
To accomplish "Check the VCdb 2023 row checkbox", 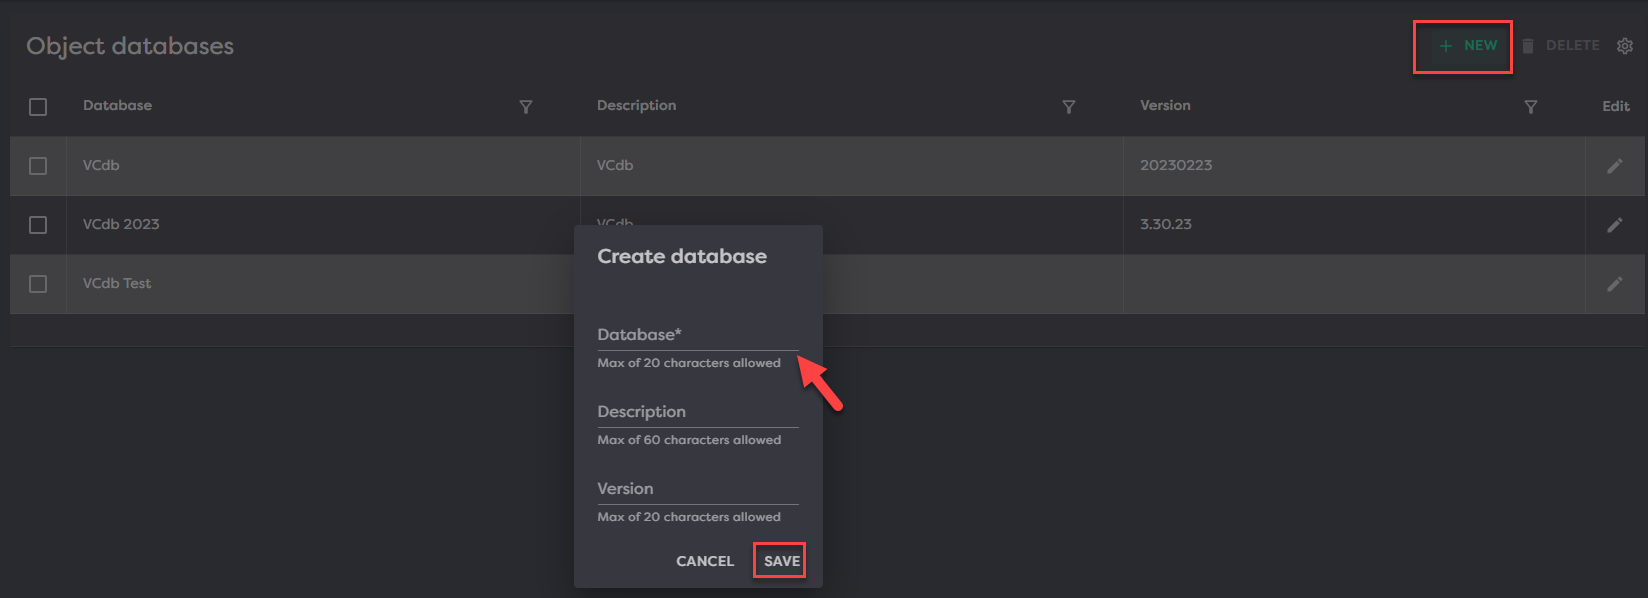I will point(38,225).
